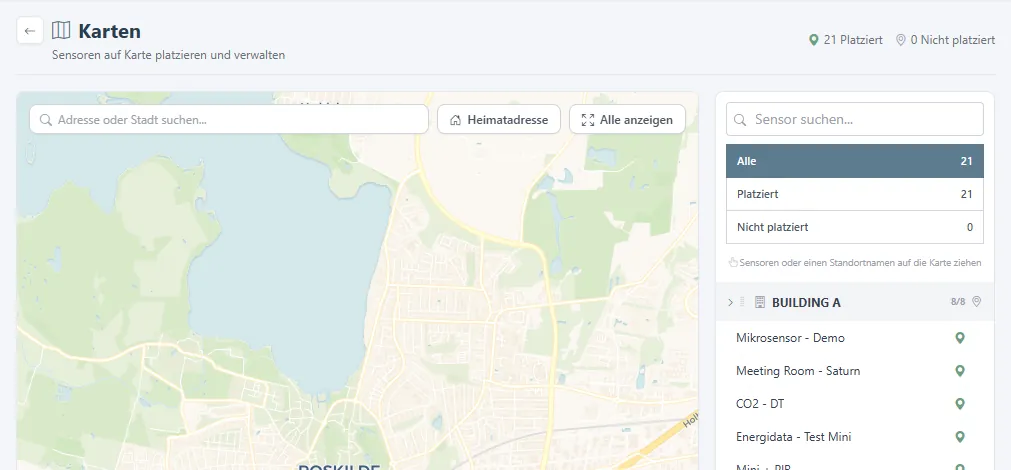The image size is (1011, 470).
Task: Expand the BUILDING A group chevron
Action: pyautogui.click(x=730, y=302)
